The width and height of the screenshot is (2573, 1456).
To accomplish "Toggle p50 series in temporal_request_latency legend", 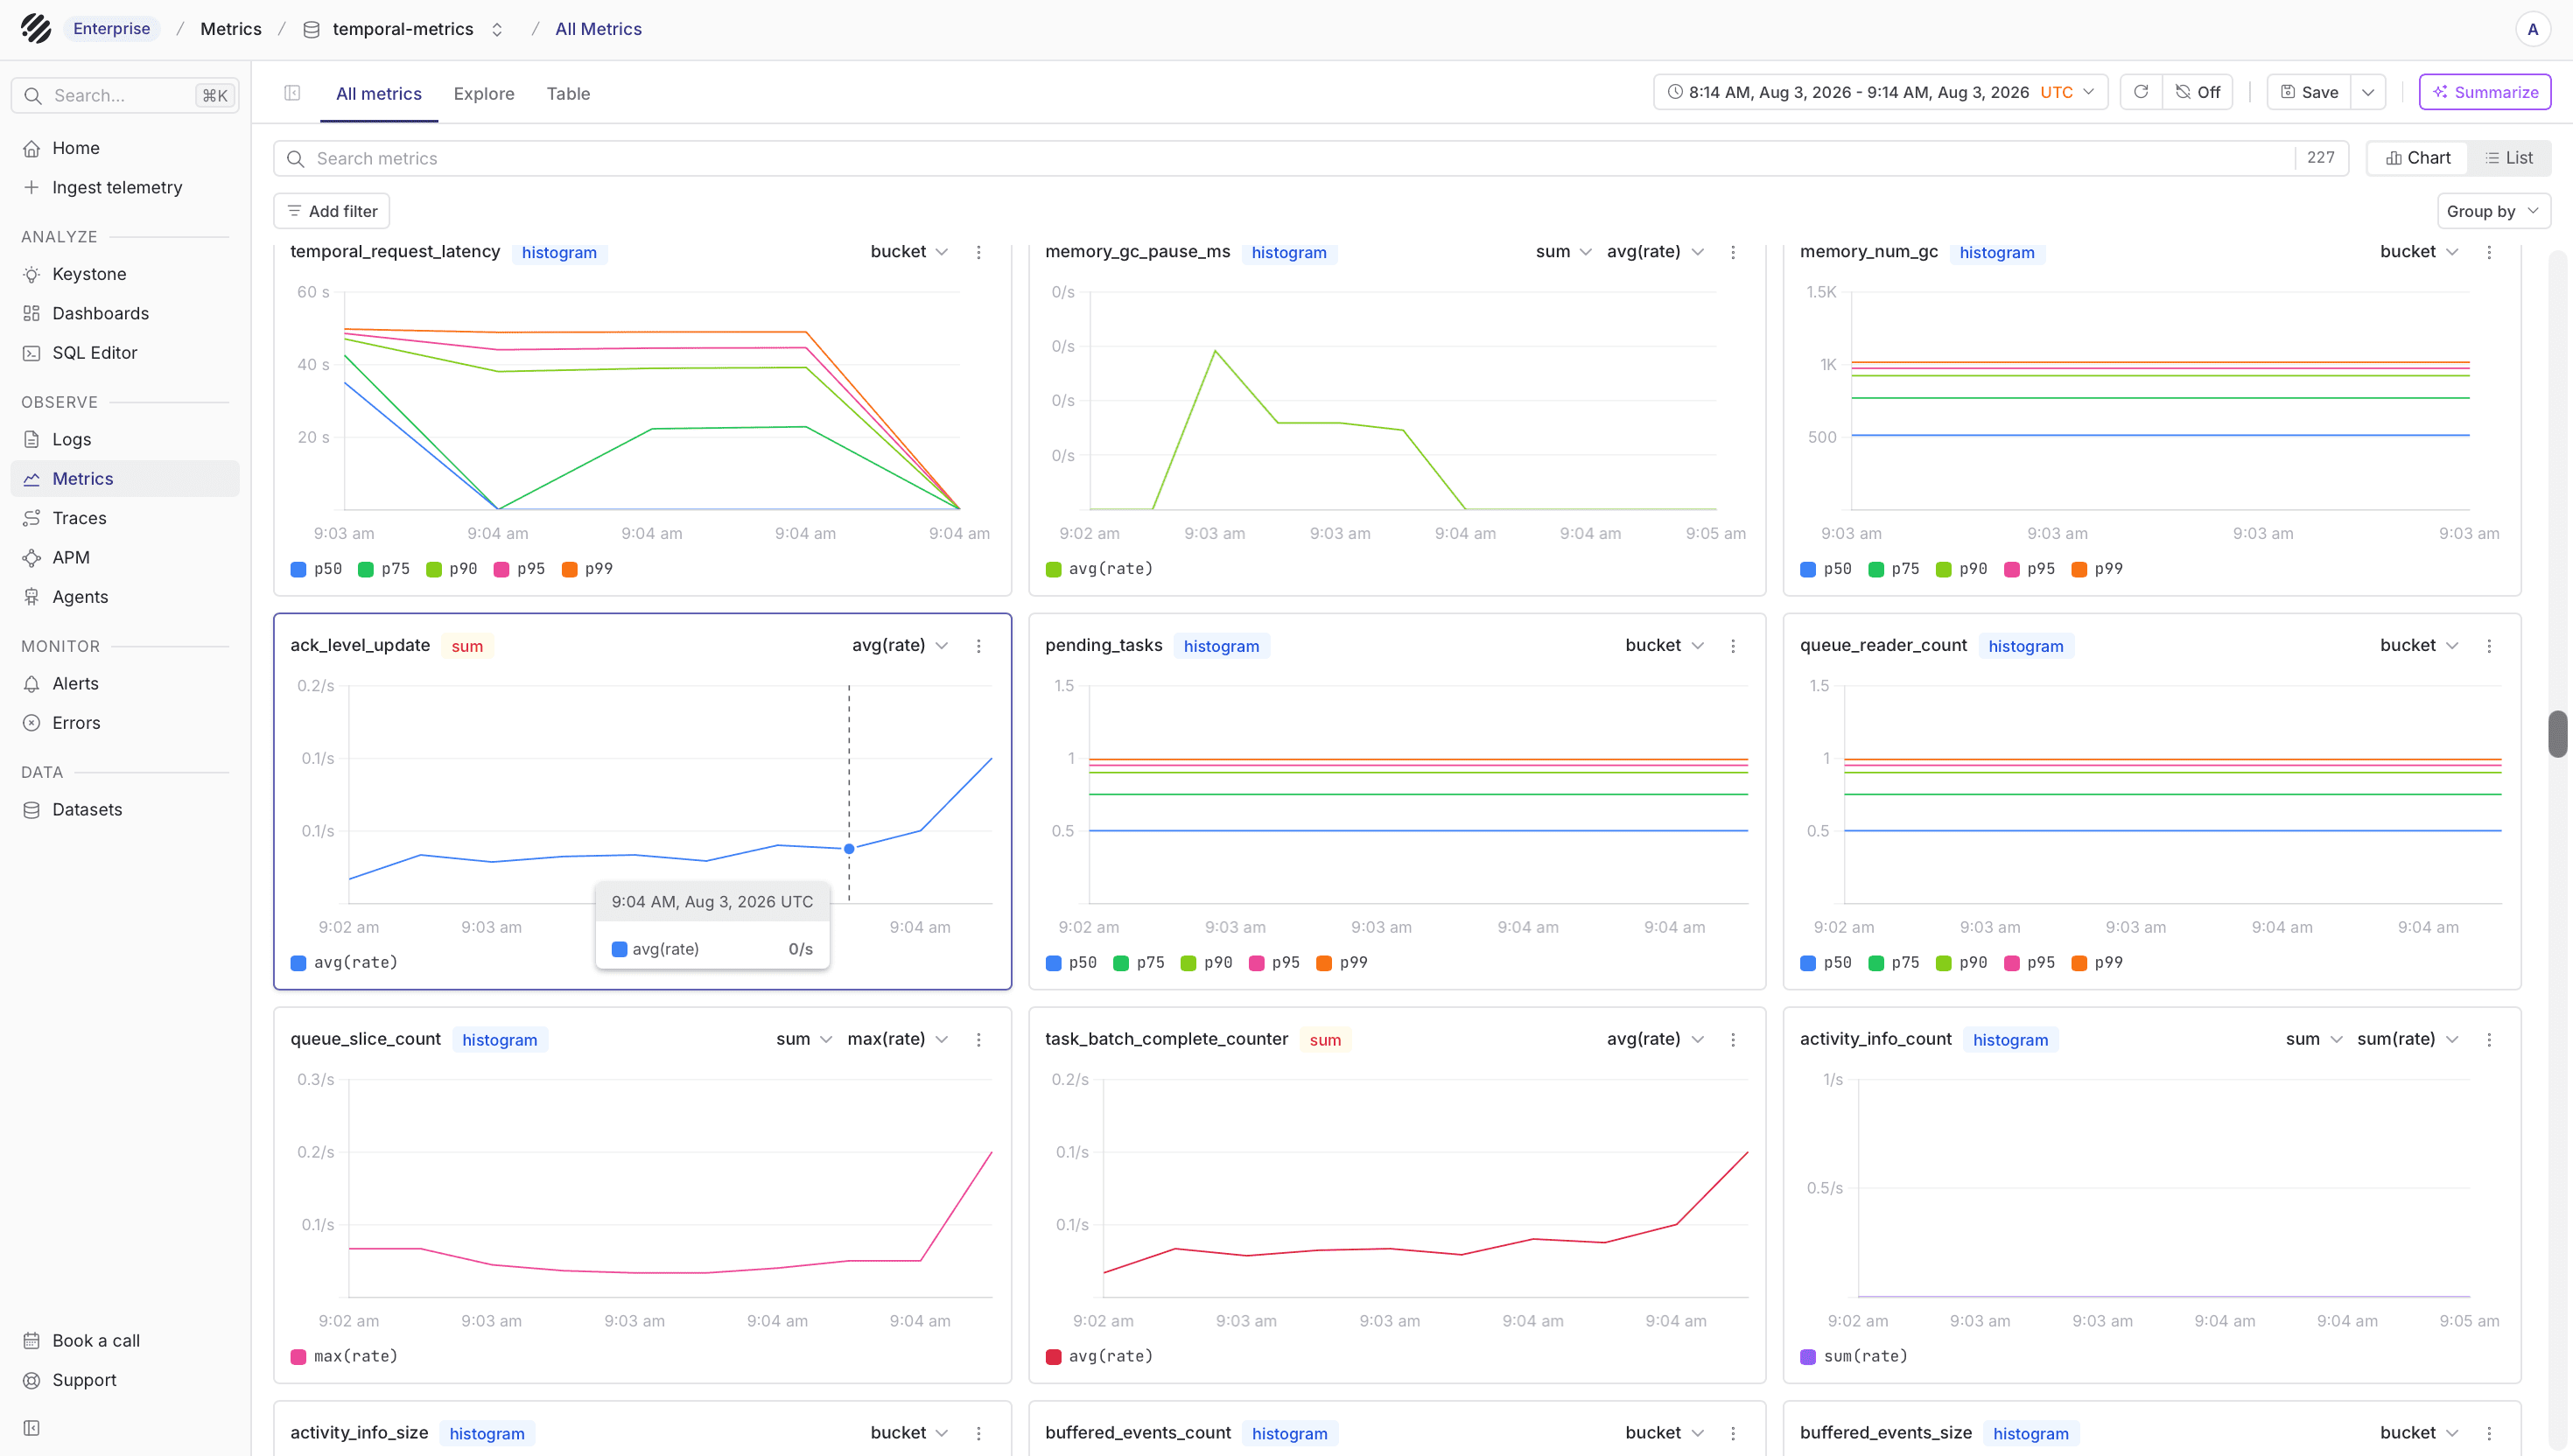I will point(316,569).
